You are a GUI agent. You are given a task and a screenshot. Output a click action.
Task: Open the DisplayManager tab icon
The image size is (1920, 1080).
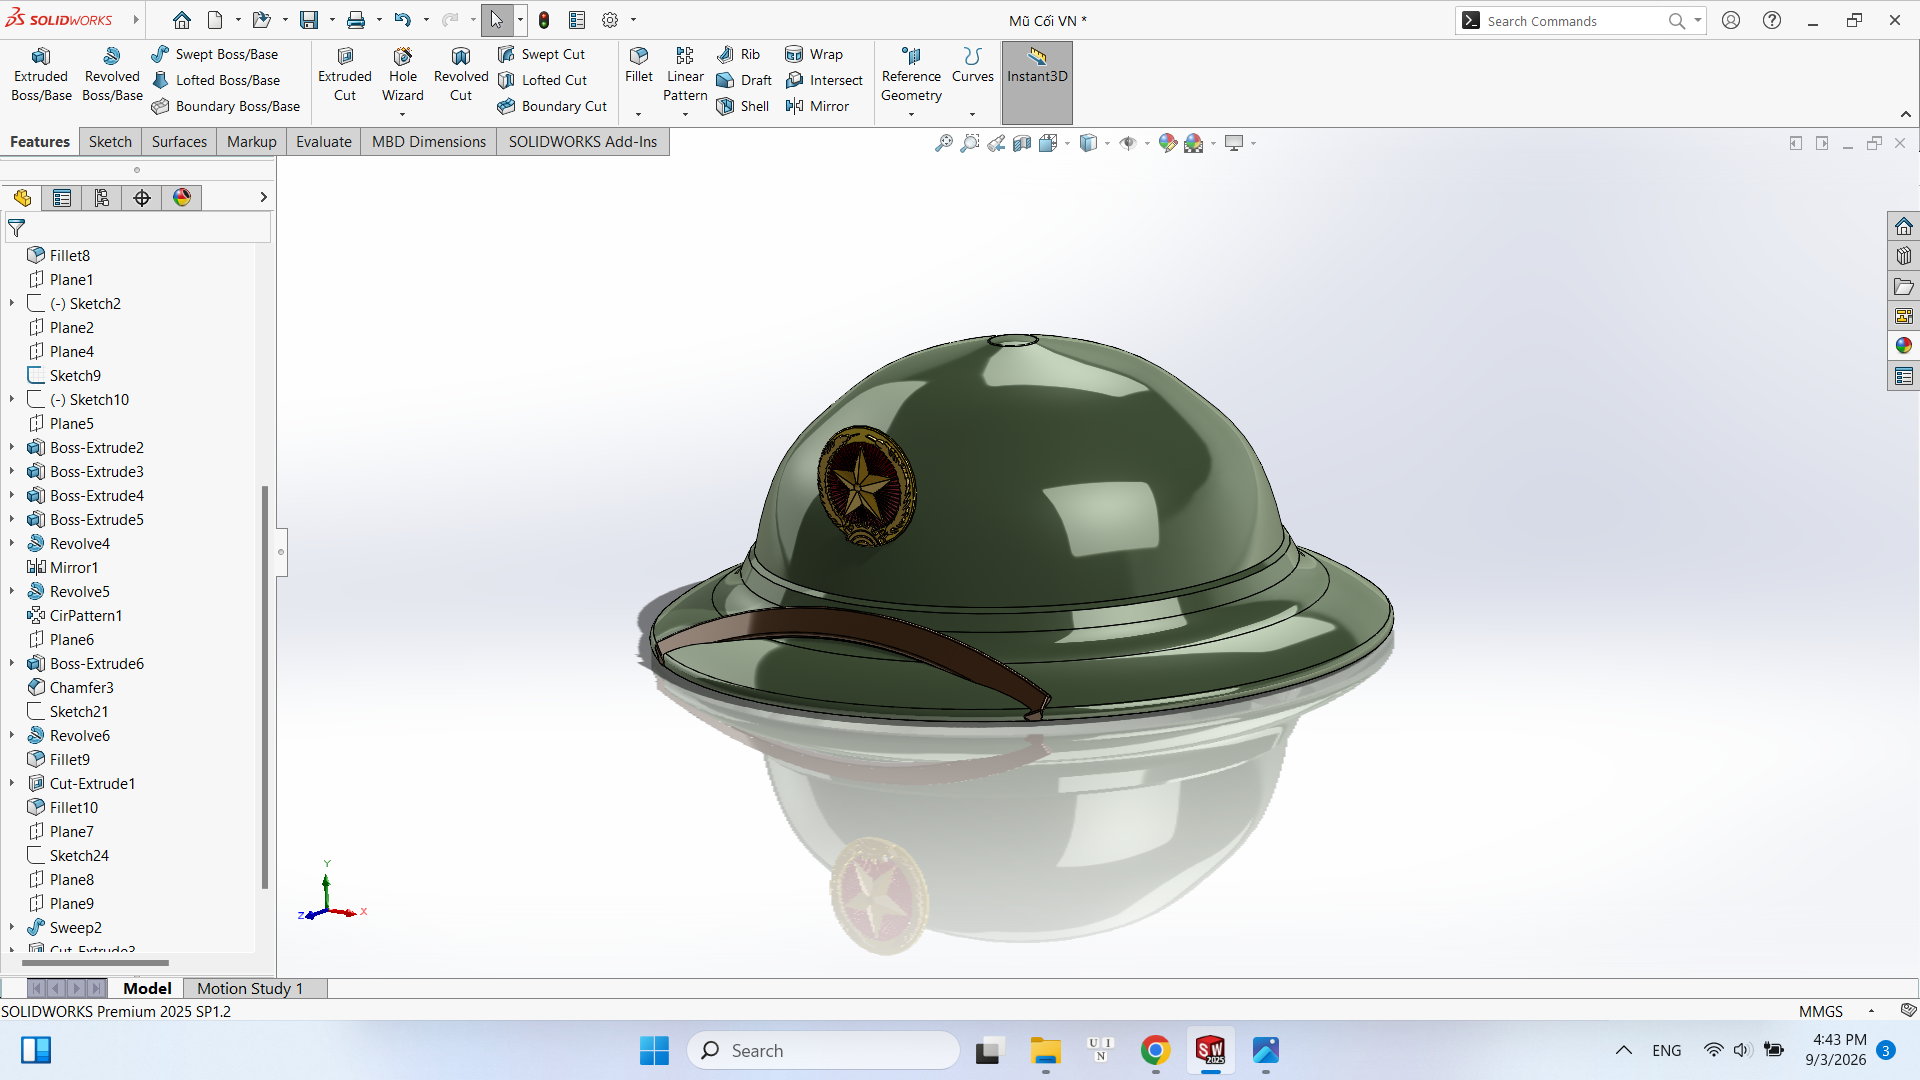[x=182, y=198]
